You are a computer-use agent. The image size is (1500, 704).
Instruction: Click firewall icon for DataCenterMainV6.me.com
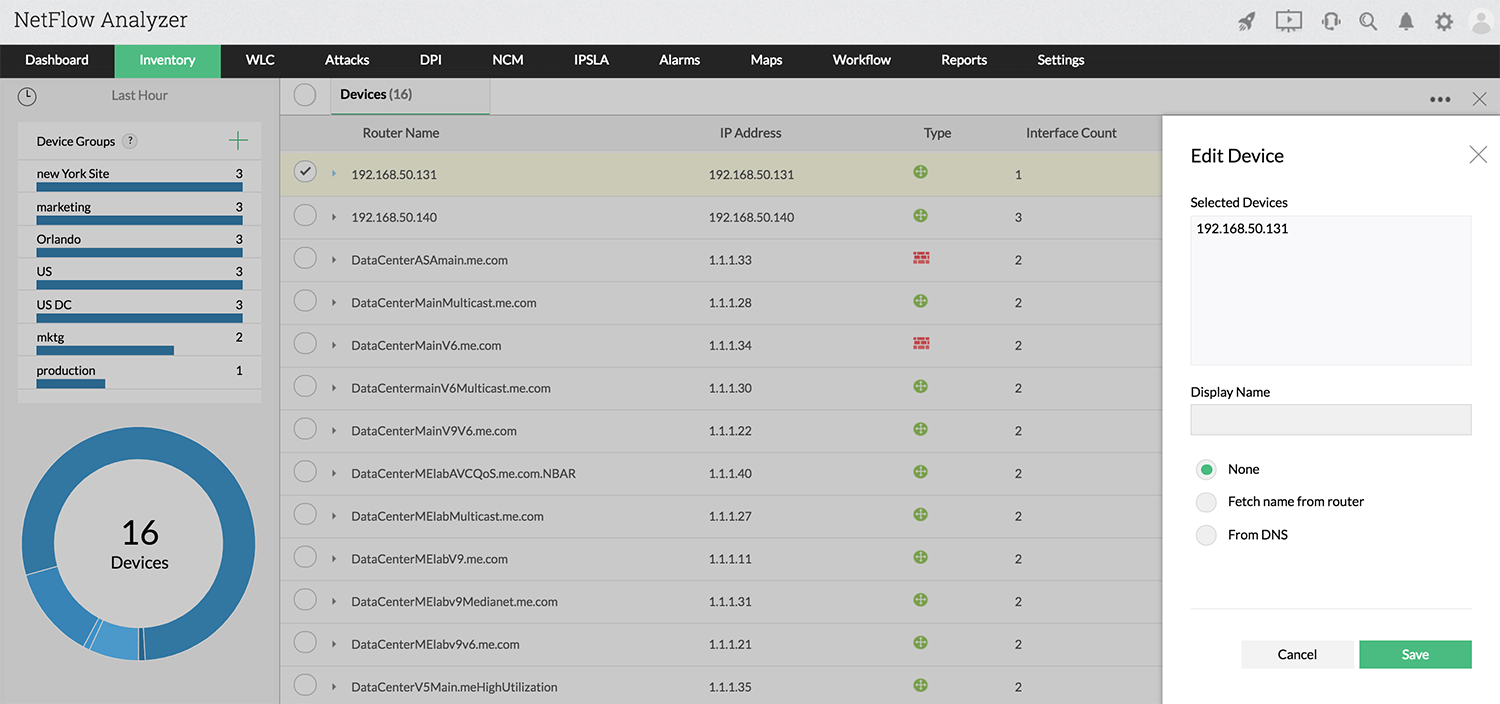tap(921, 344)
